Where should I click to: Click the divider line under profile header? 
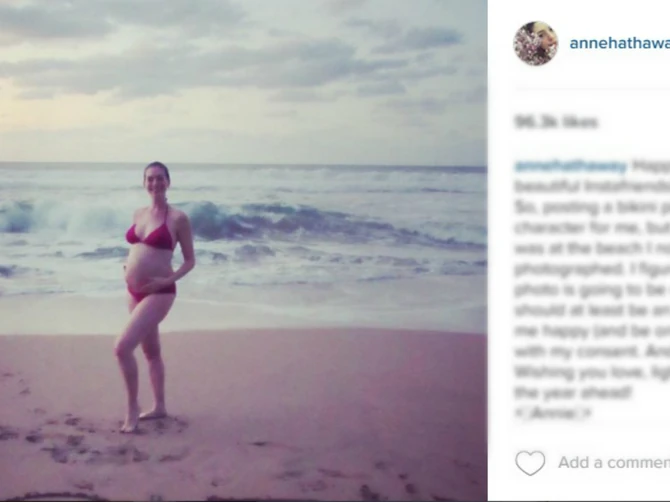tap(592, 88)
